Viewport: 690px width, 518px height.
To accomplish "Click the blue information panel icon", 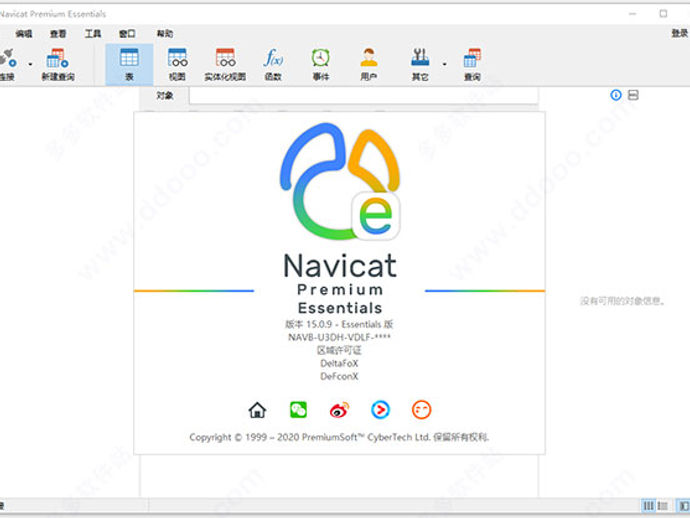I will click(x=616, y=95).
